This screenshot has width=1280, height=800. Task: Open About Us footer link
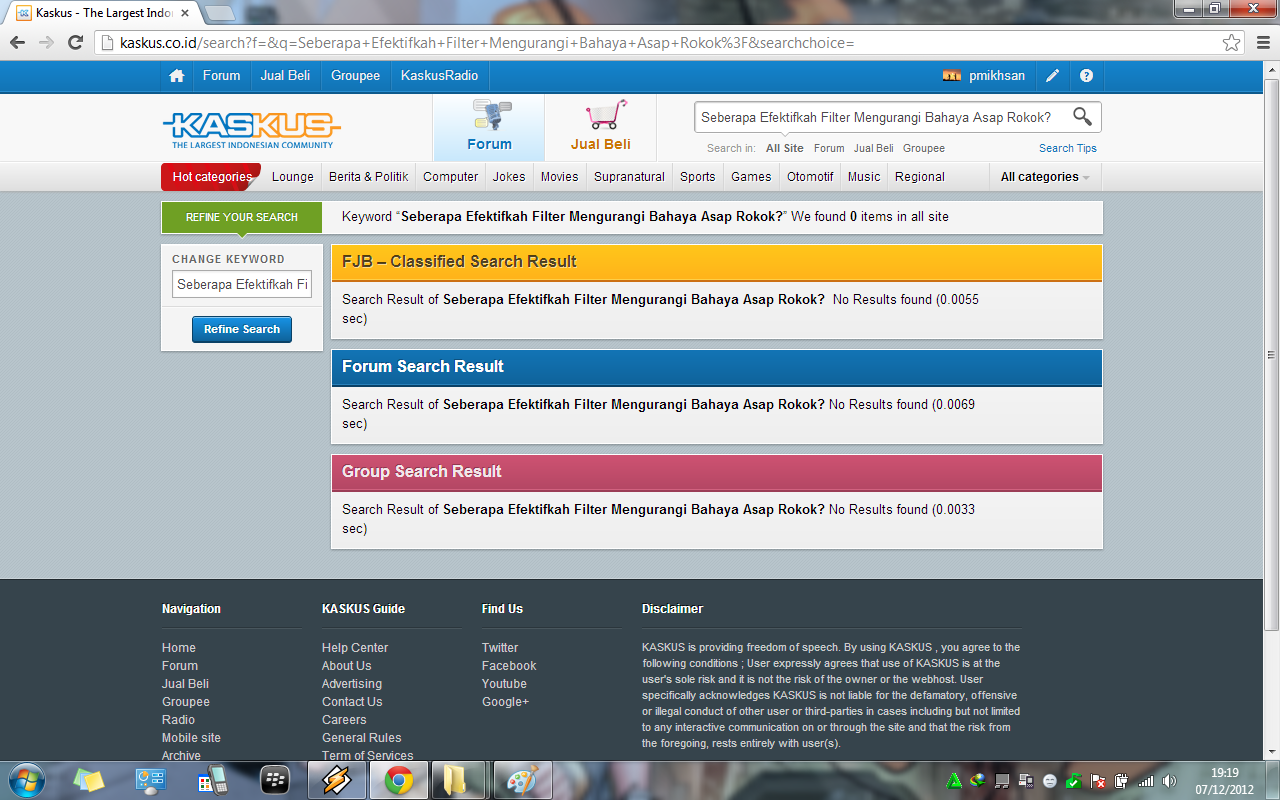point(346,666)
